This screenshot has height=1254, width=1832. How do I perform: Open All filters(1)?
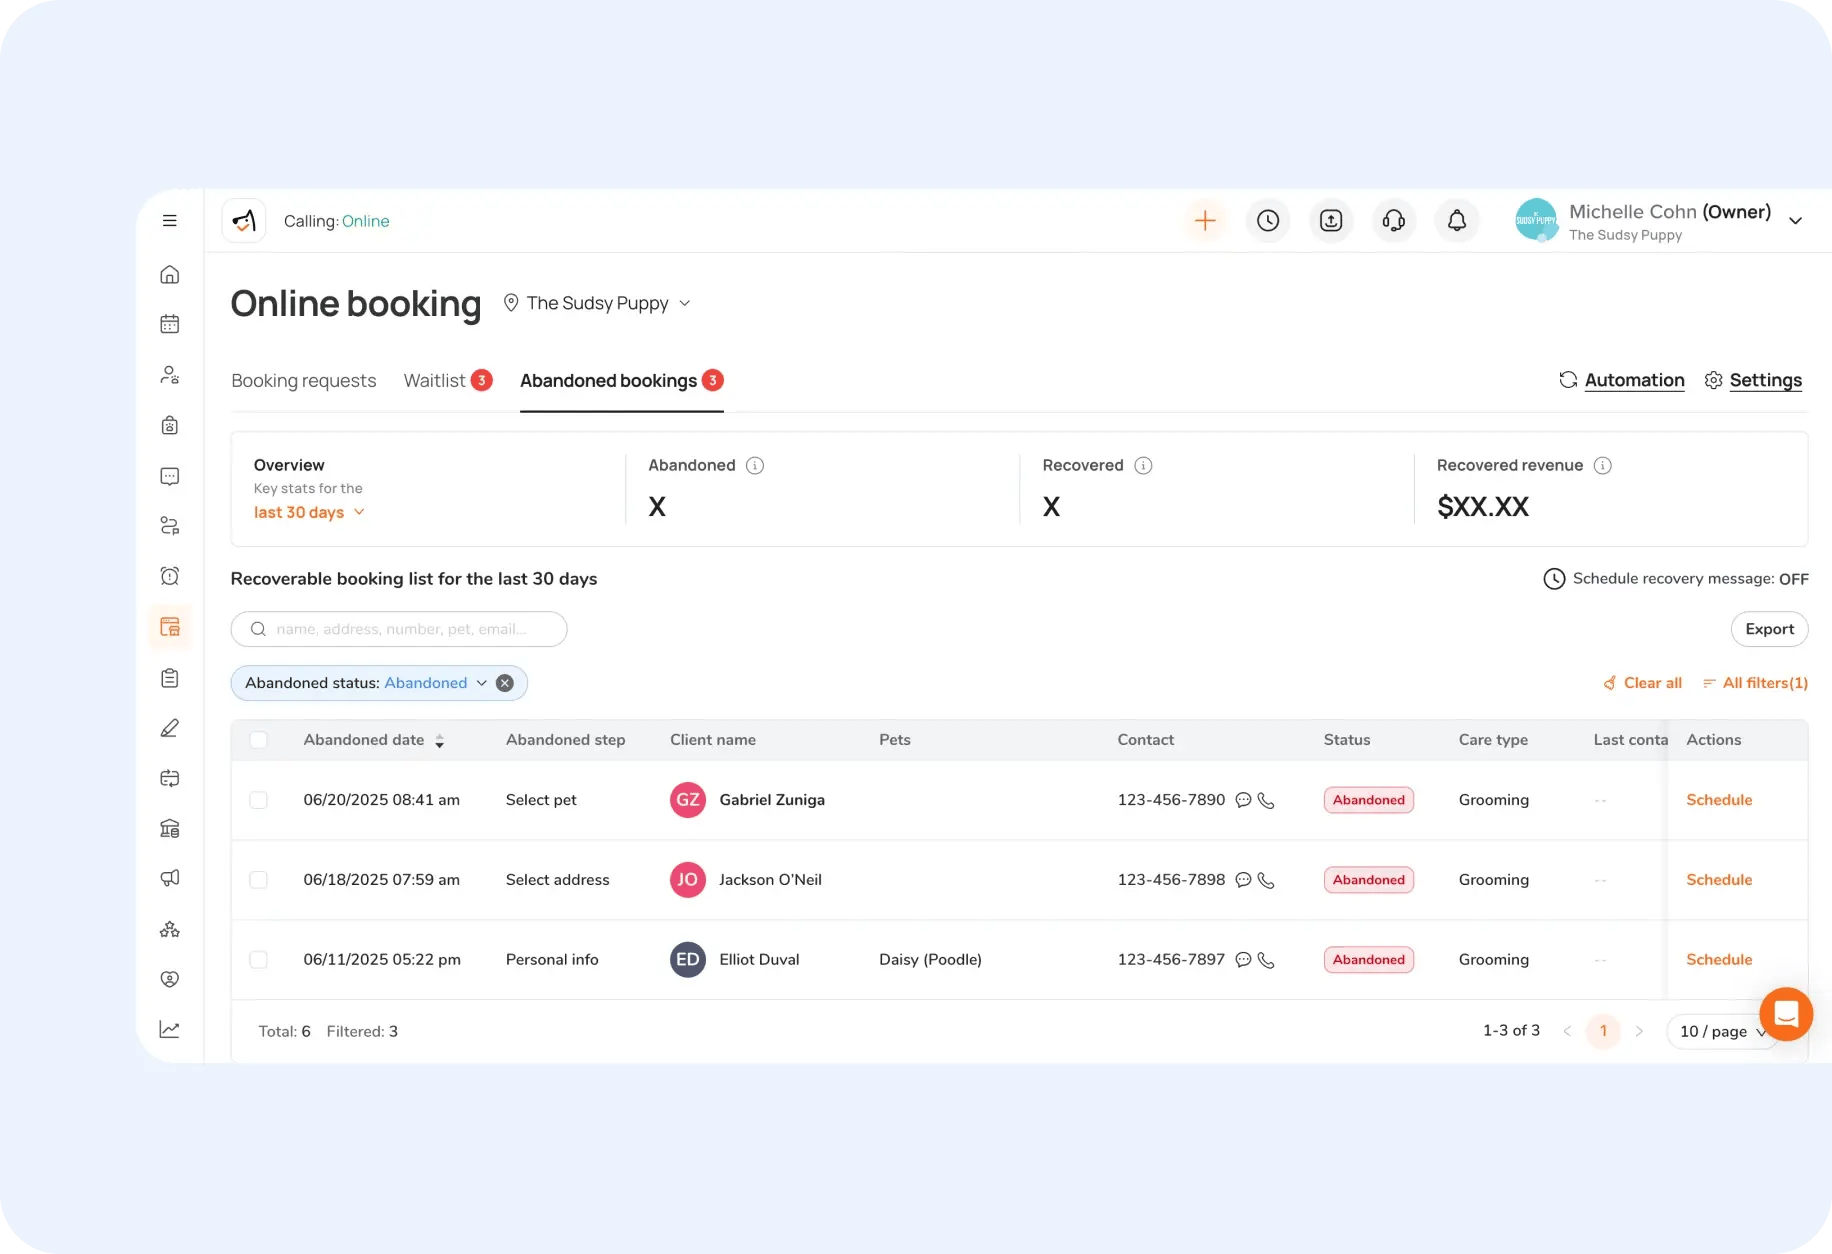[x=1755, y=683]
